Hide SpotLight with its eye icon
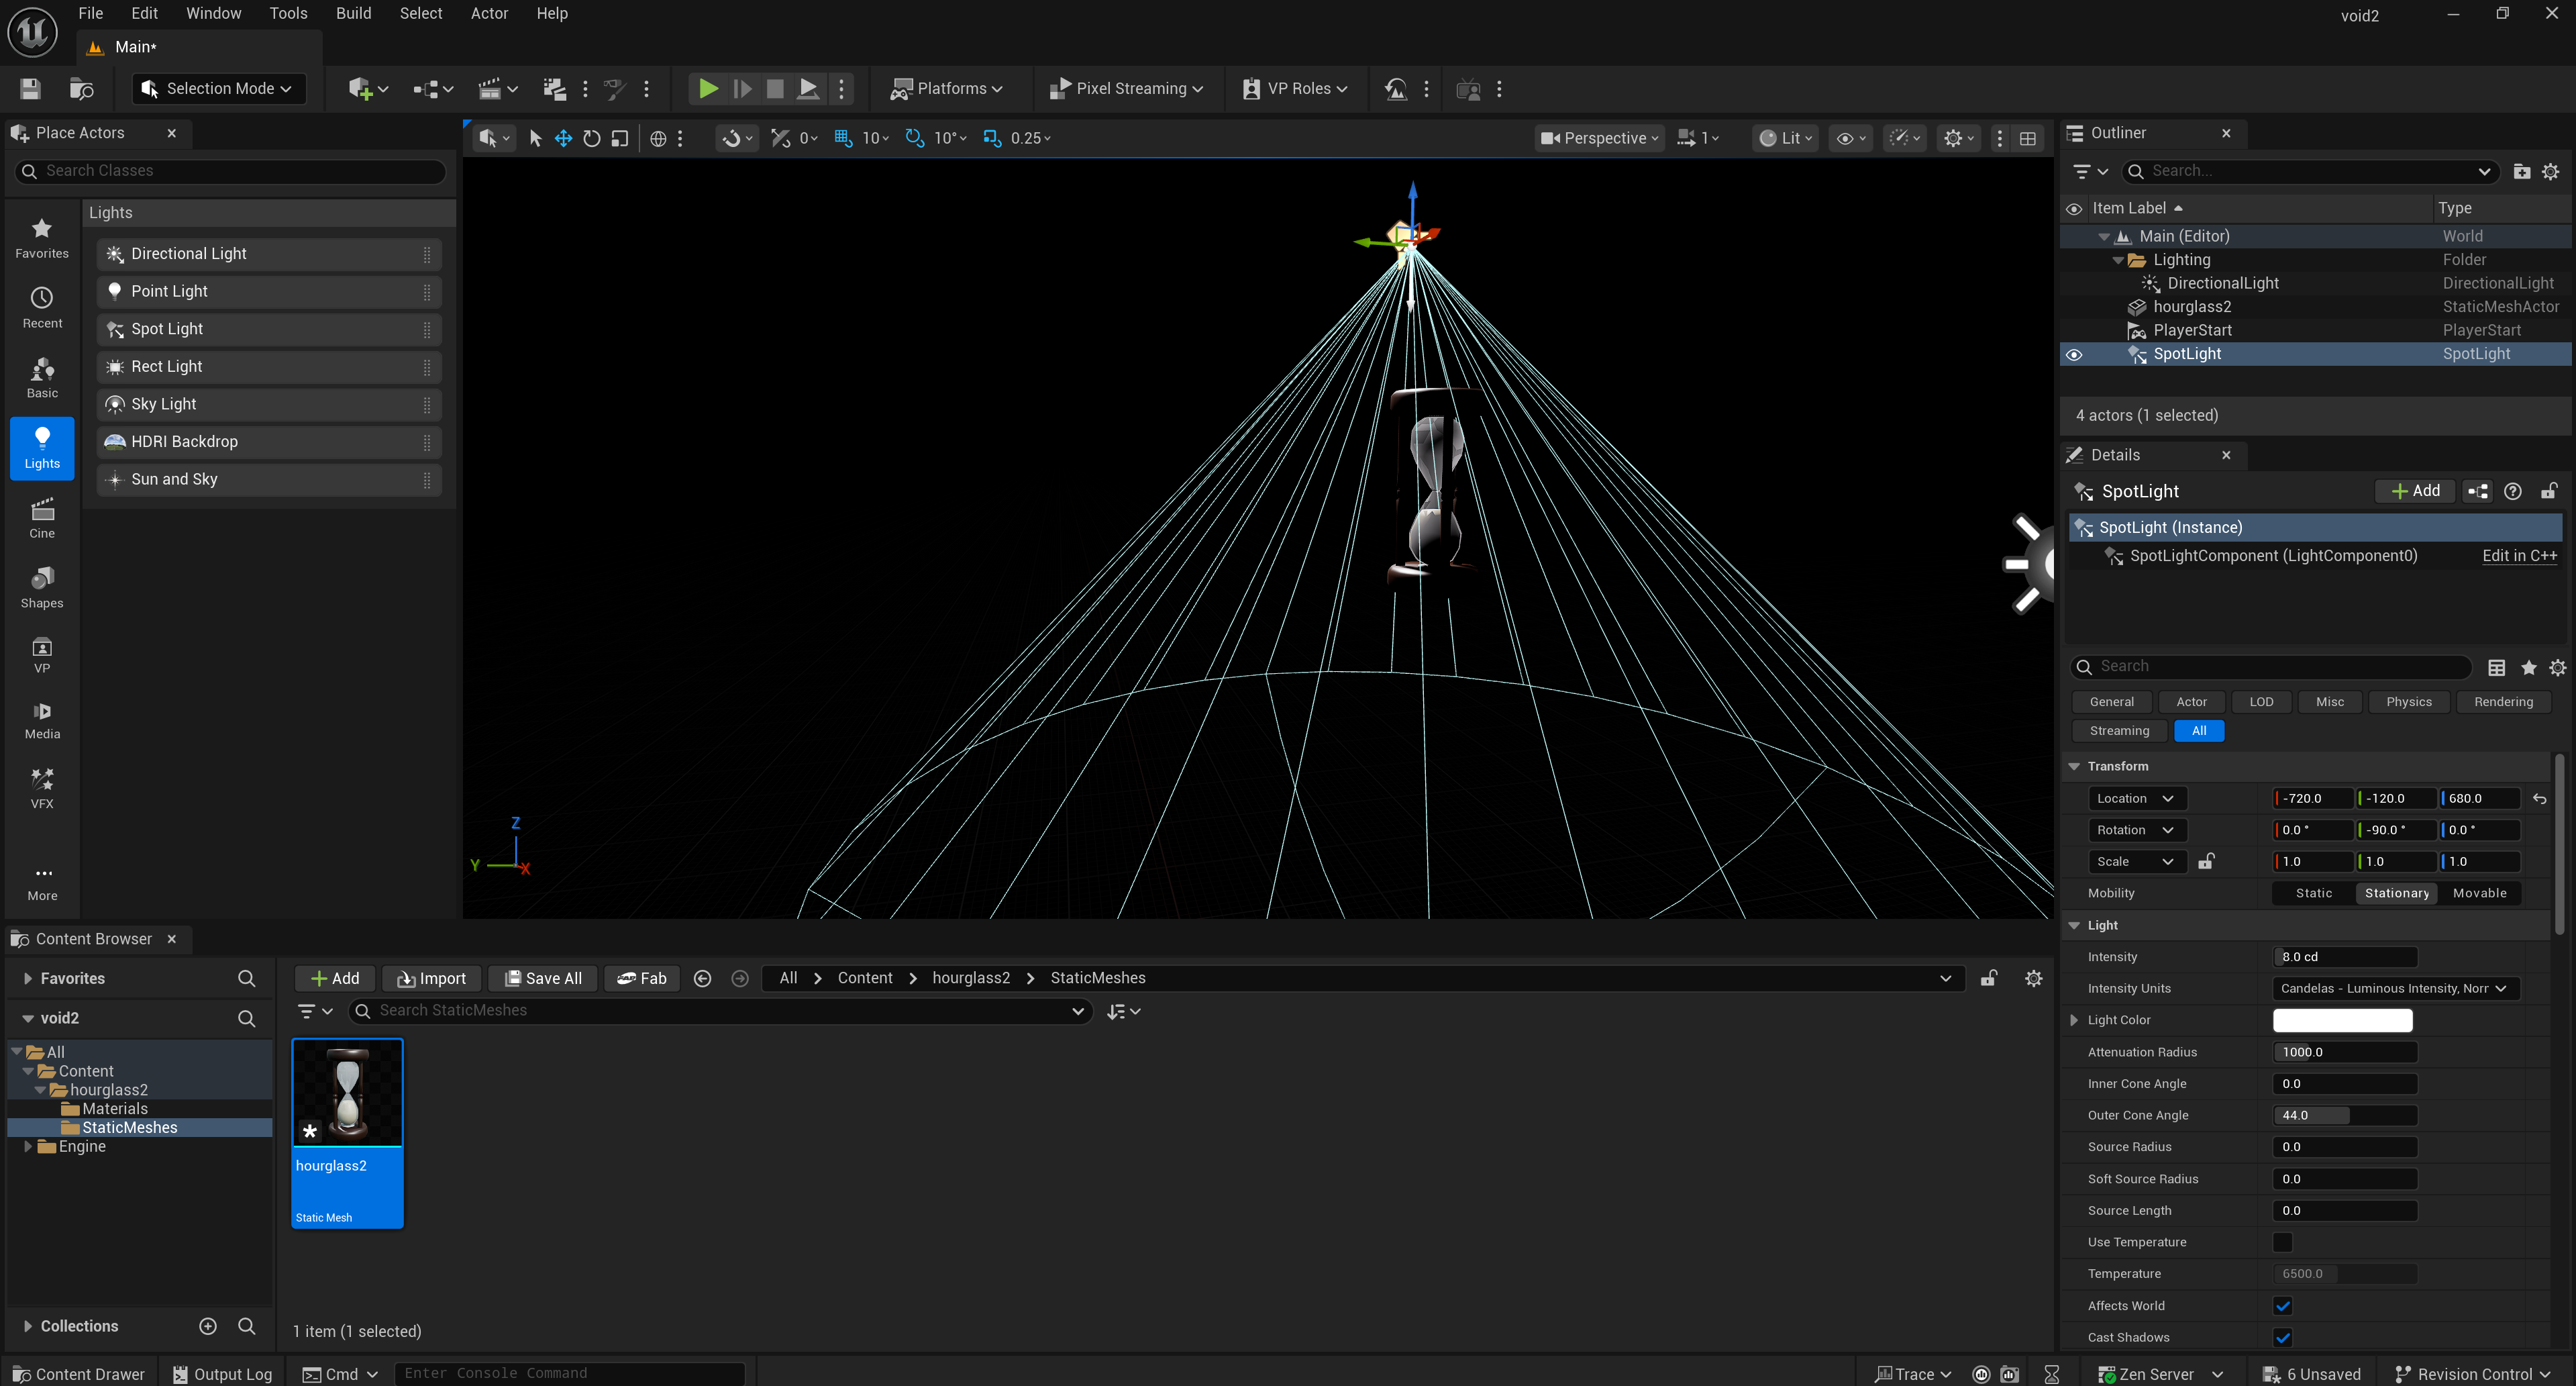This screenshot has height=1386, width=2576. 2074,354
